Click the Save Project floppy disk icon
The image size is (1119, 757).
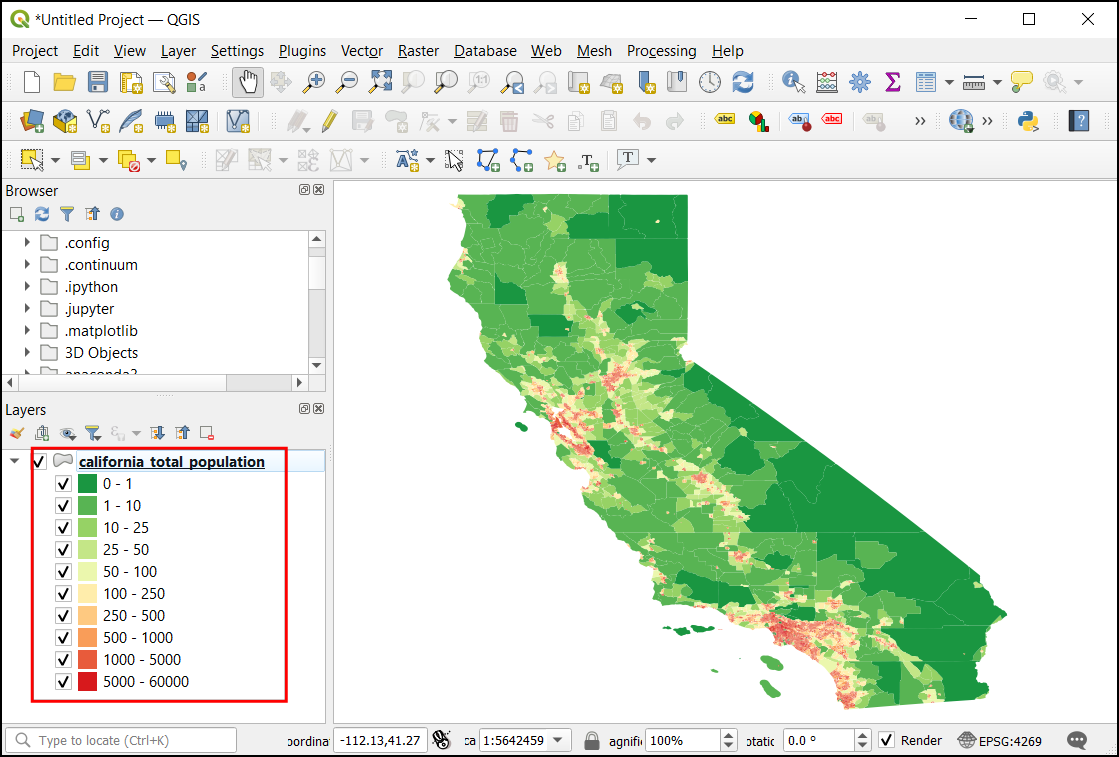click(98, 82)
